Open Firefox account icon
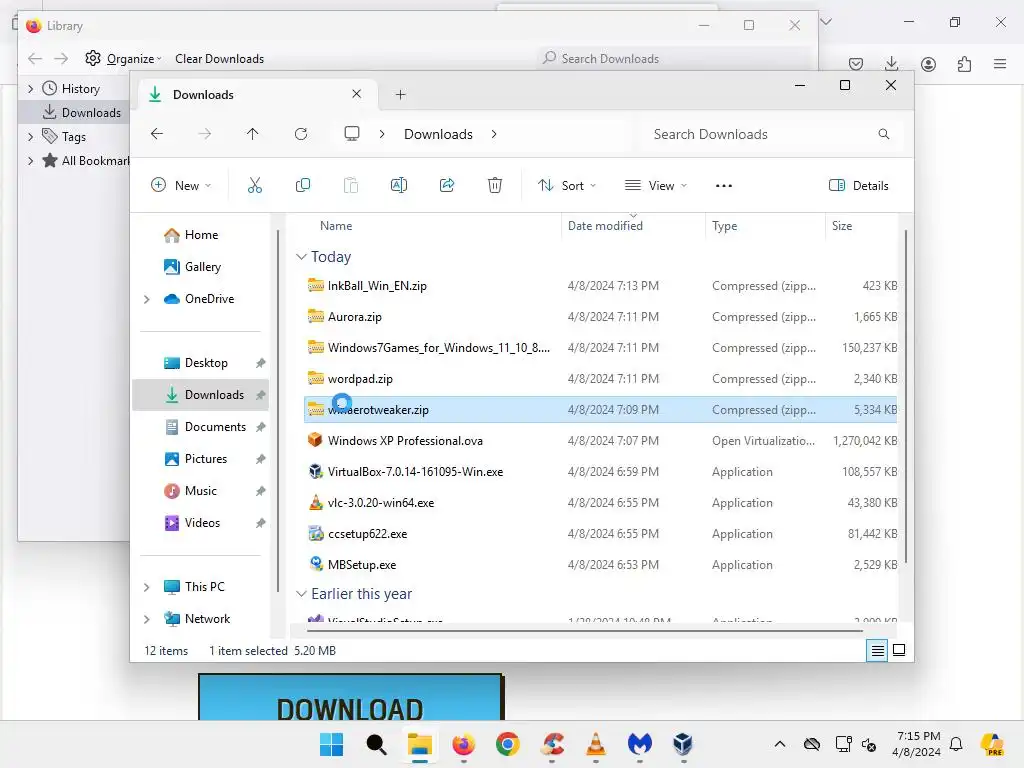Viewport: 1024px width, 768px height. [928, 64]
